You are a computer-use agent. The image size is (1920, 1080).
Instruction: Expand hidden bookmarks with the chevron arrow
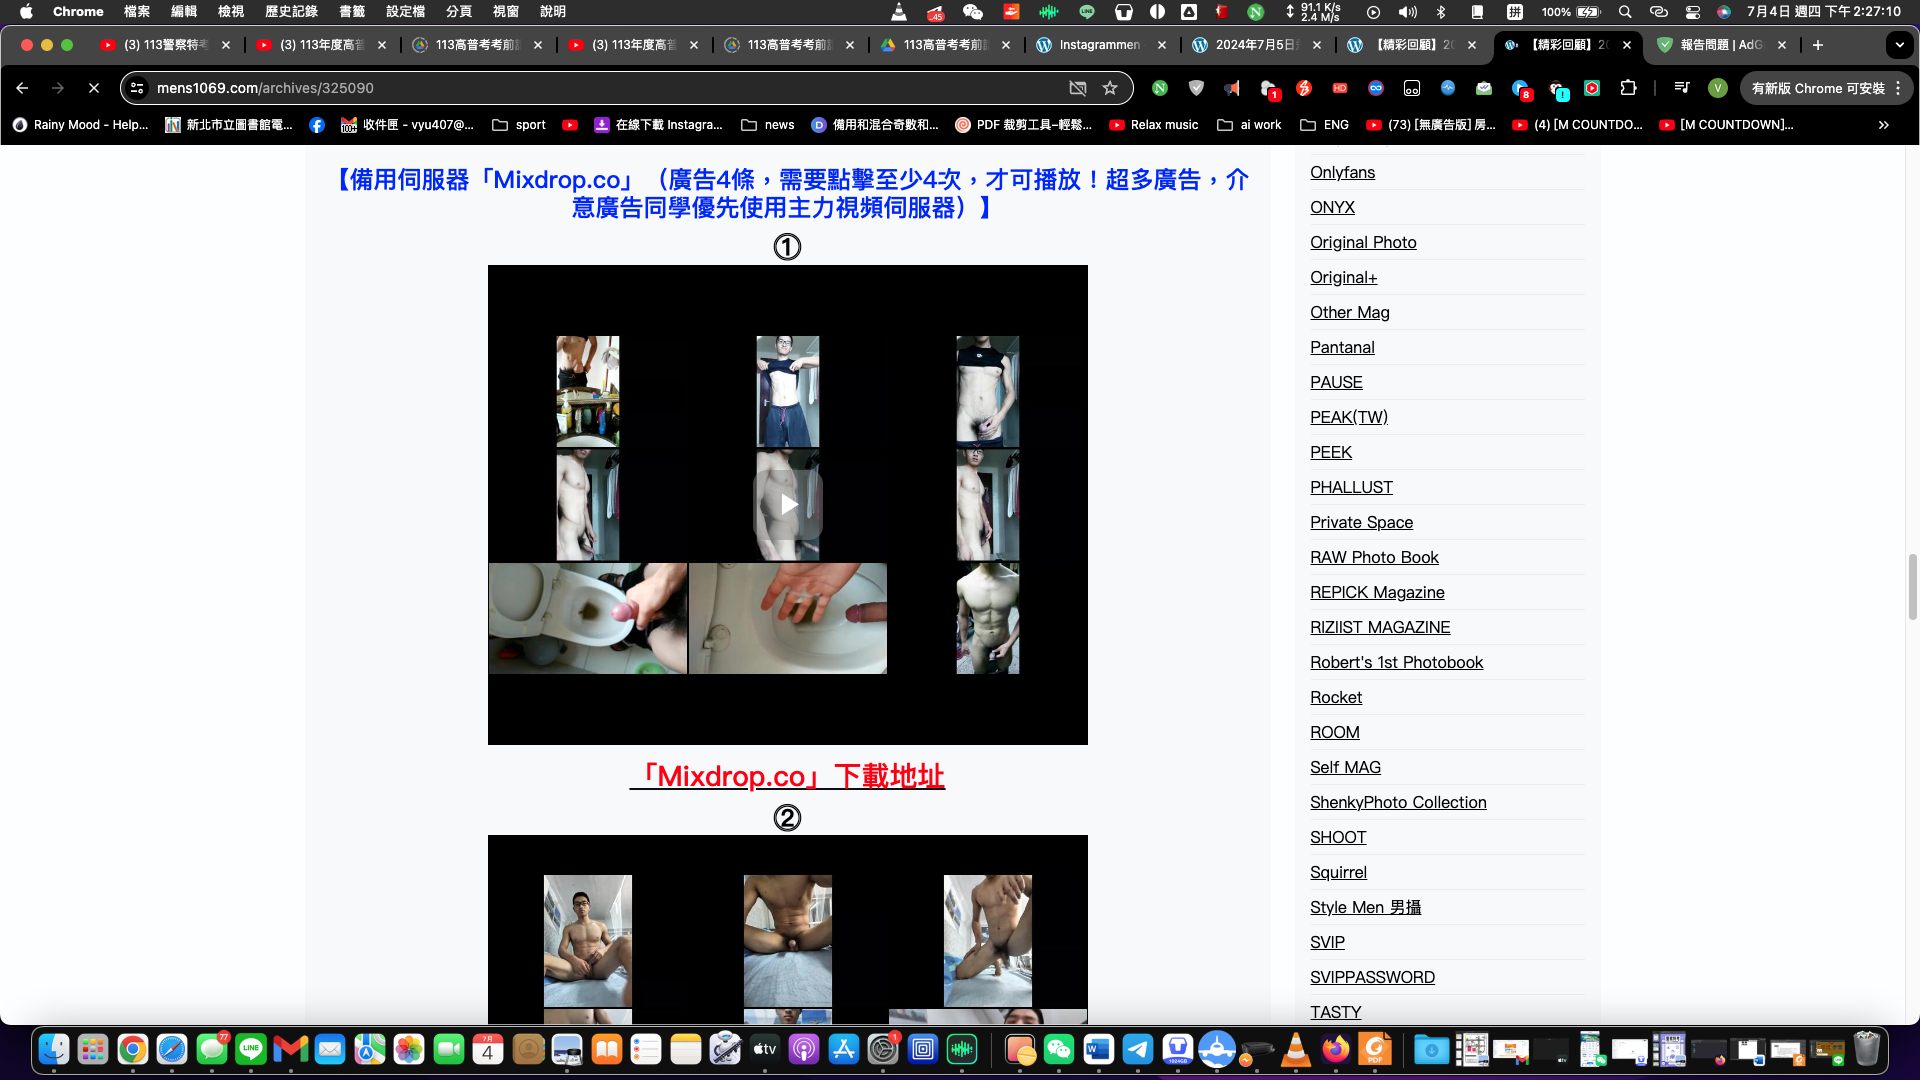[x=1884, y=124]
